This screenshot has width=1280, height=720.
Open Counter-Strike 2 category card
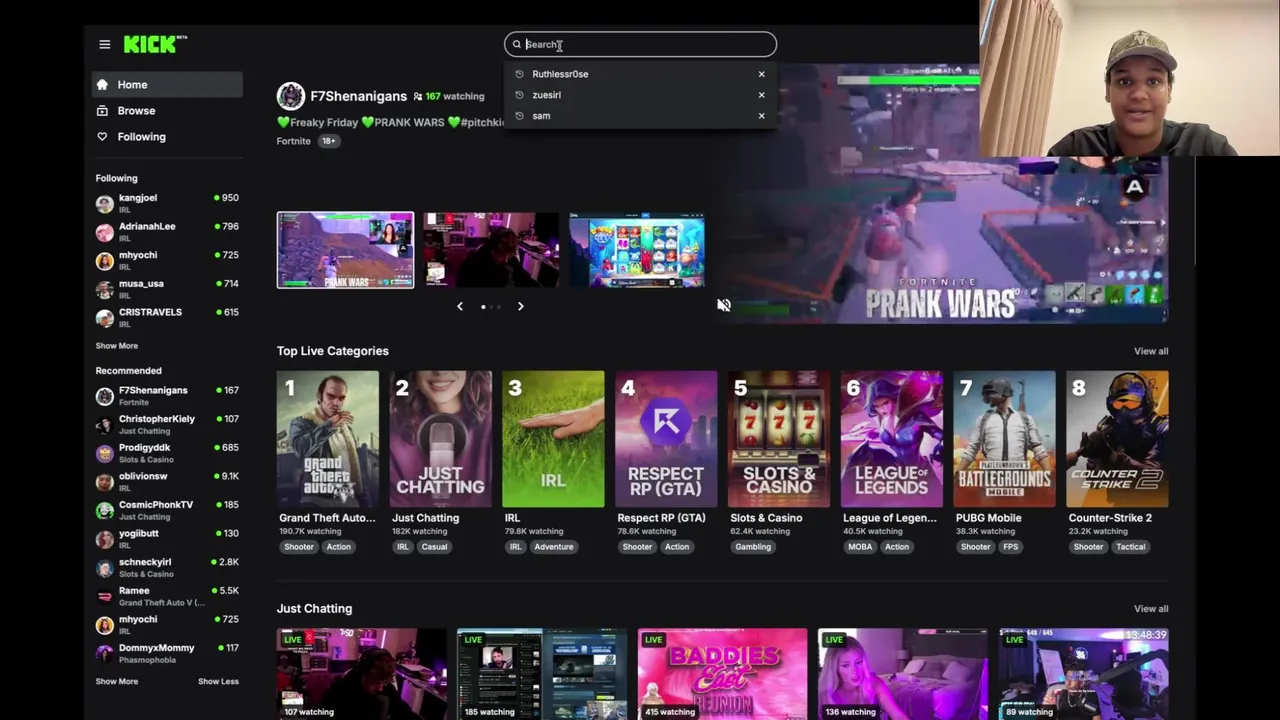(1117, 439)
